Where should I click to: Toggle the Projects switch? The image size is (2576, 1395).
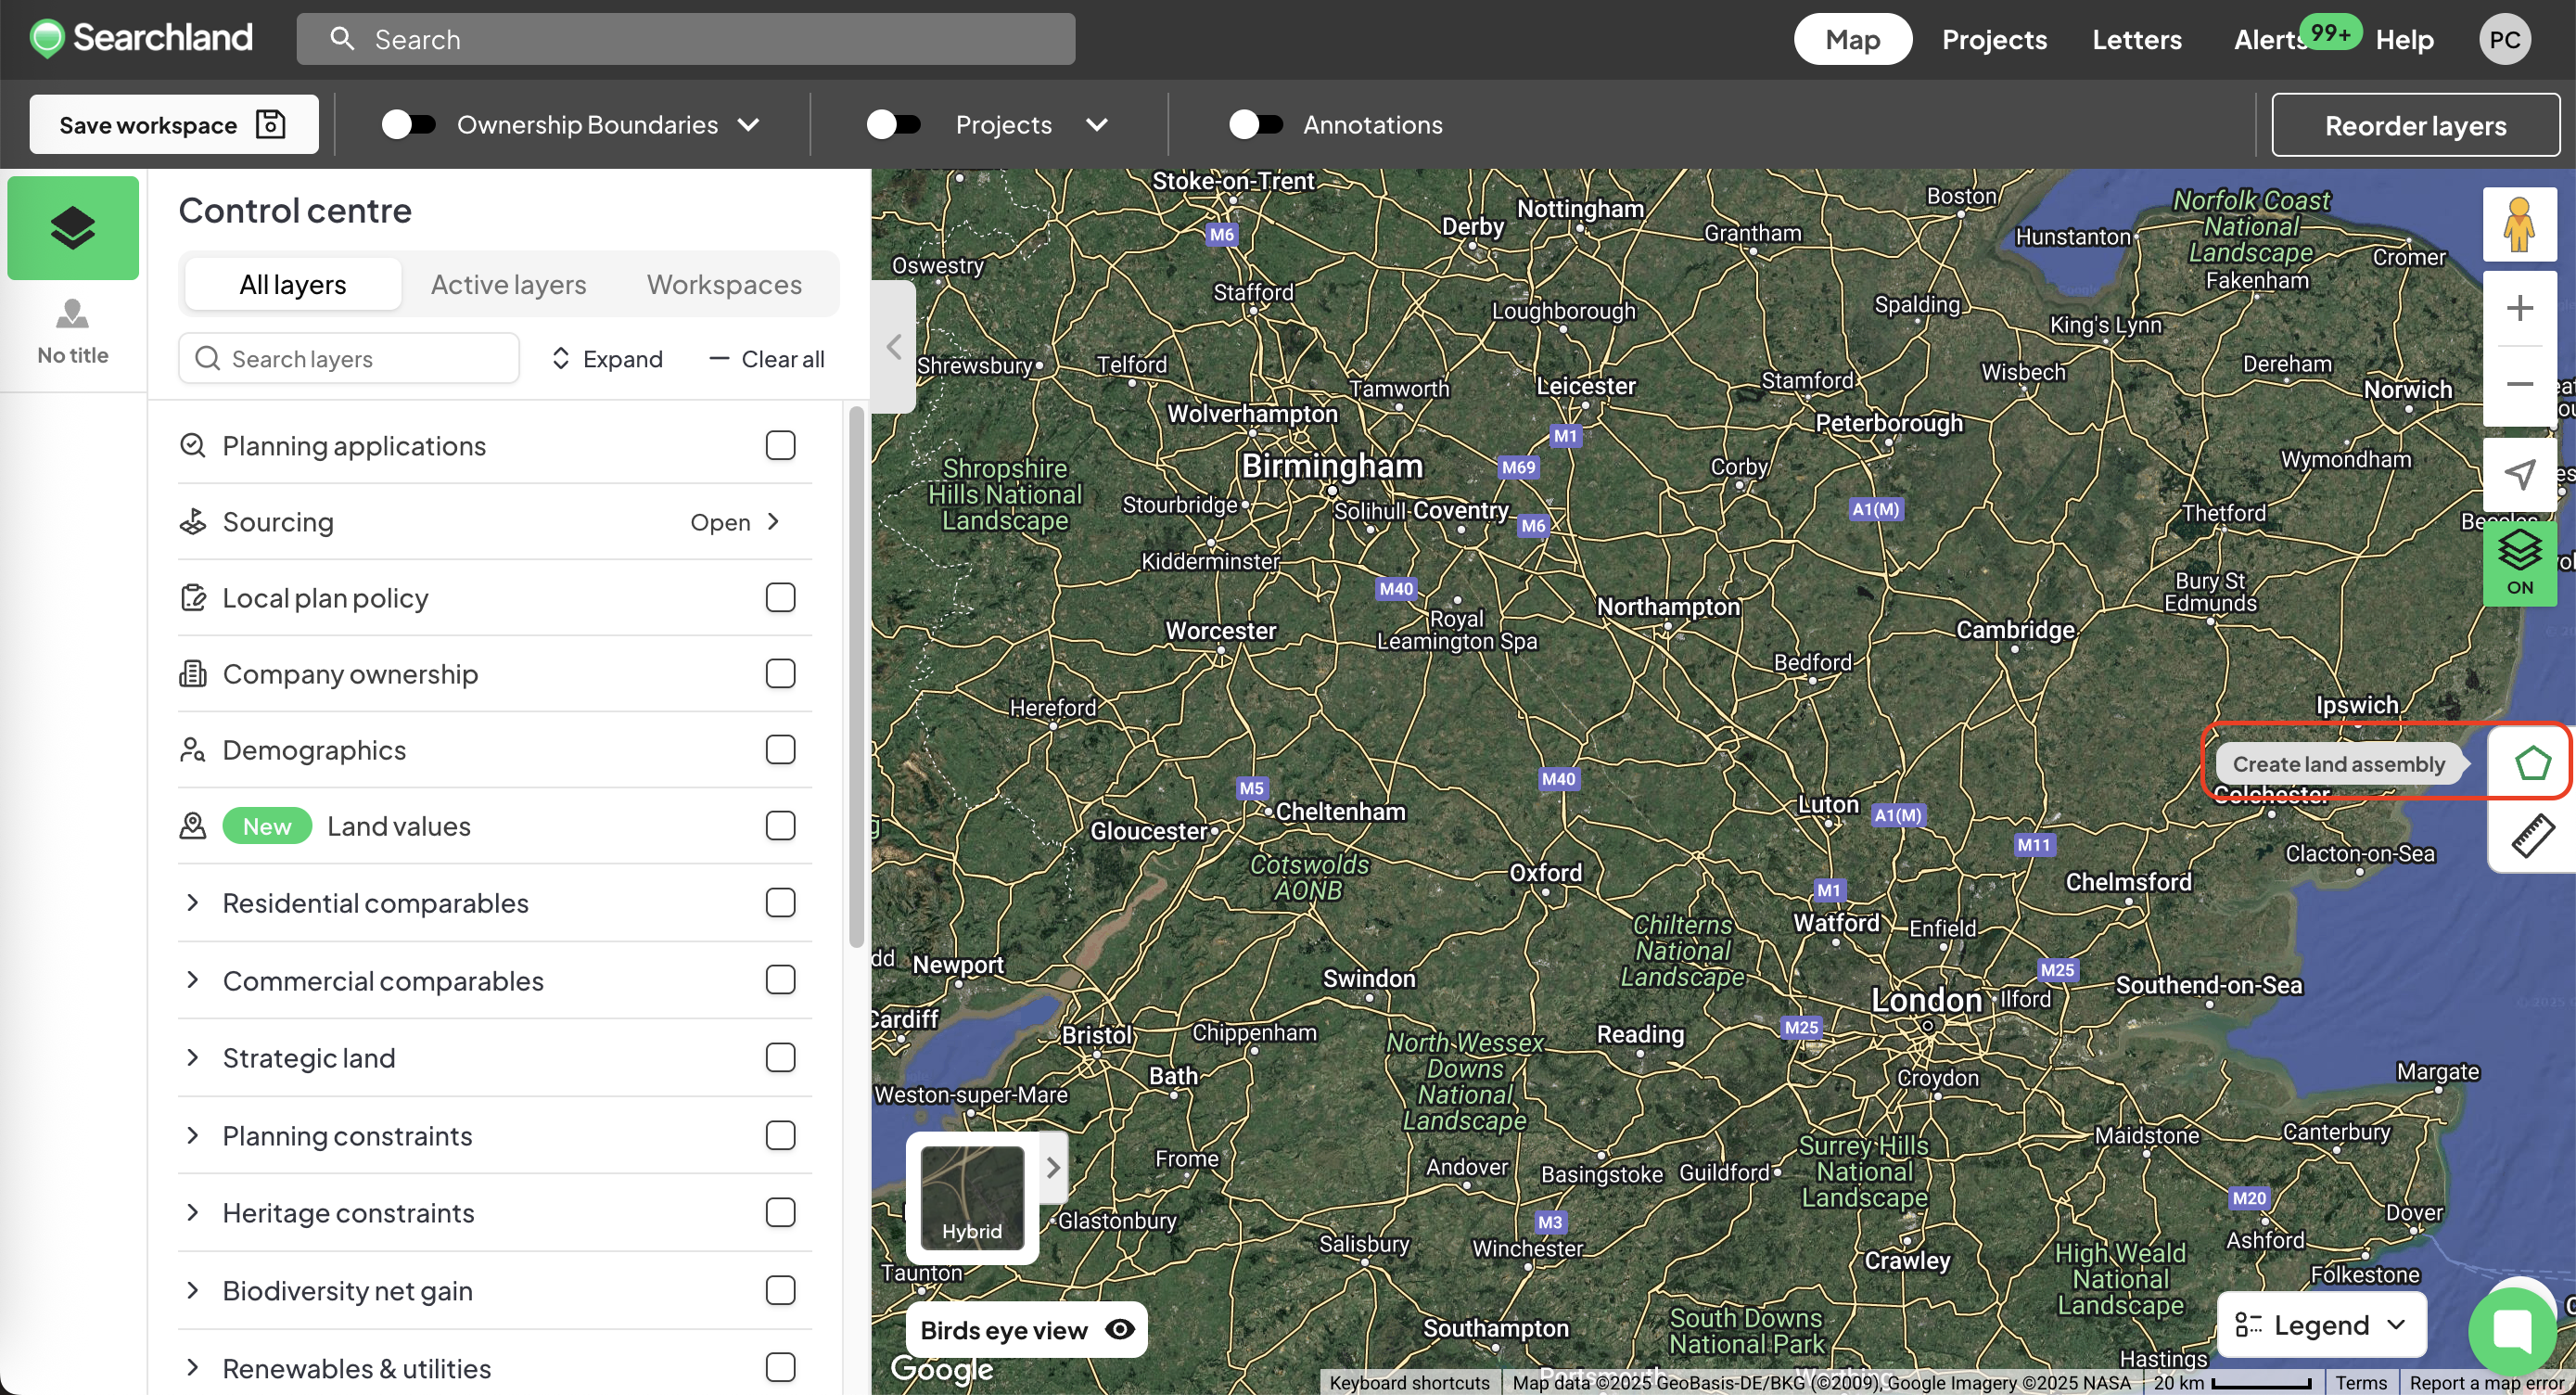(893, 124)
